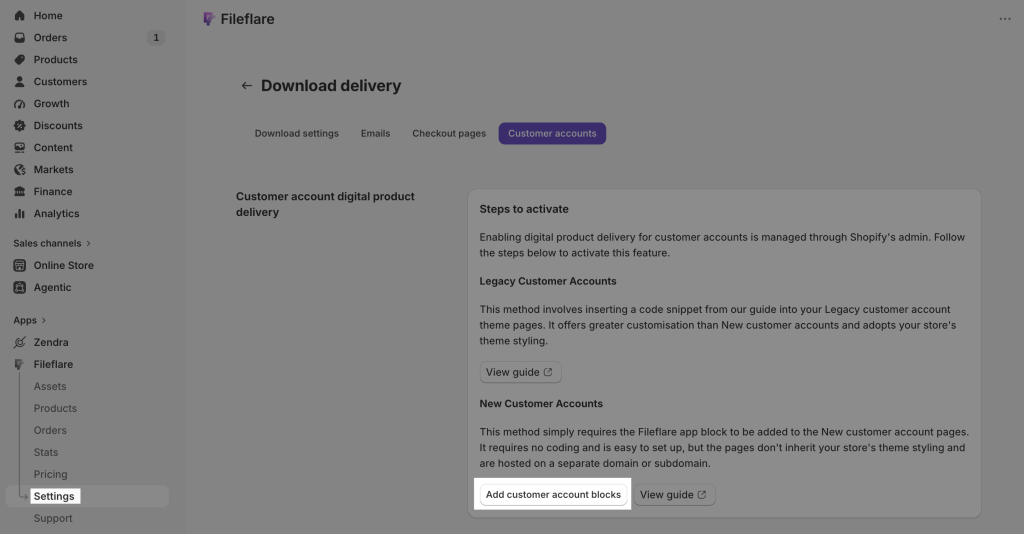Click the Online Store icon
1024x534 pixels.
coord(20,266)
